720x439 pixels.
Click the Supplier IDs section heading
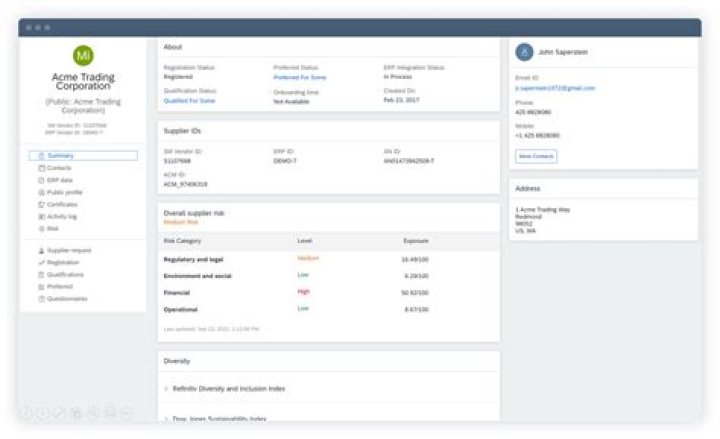182,131
